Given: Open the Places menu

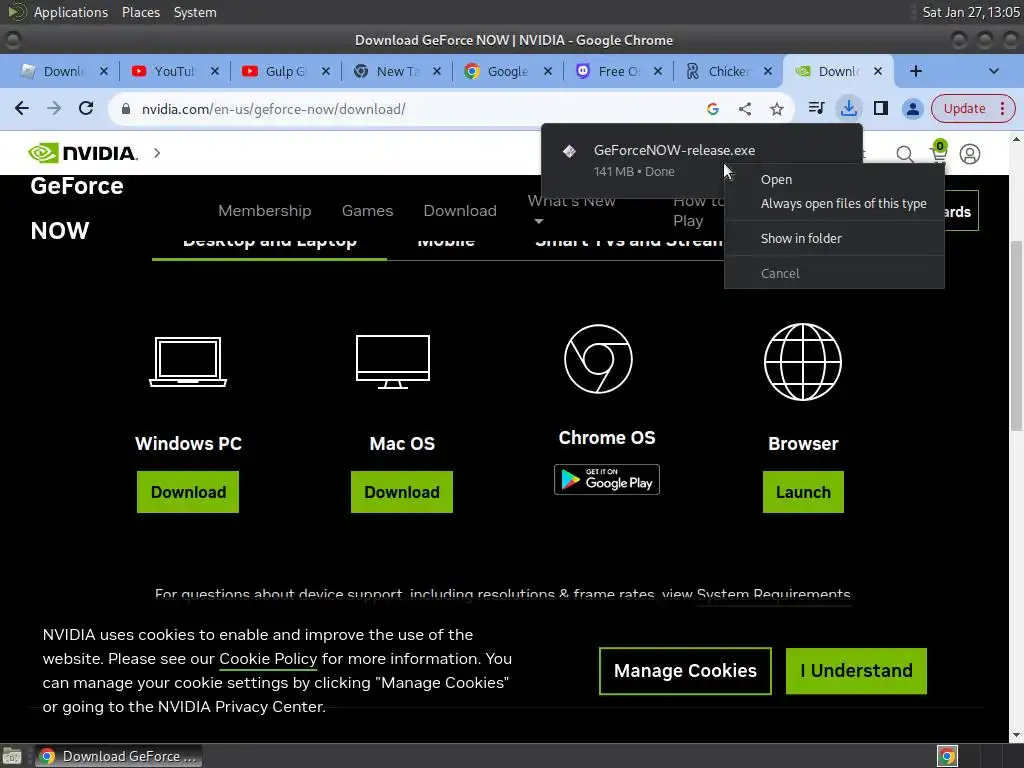Looking at the screenshot, I should [140, 12].
